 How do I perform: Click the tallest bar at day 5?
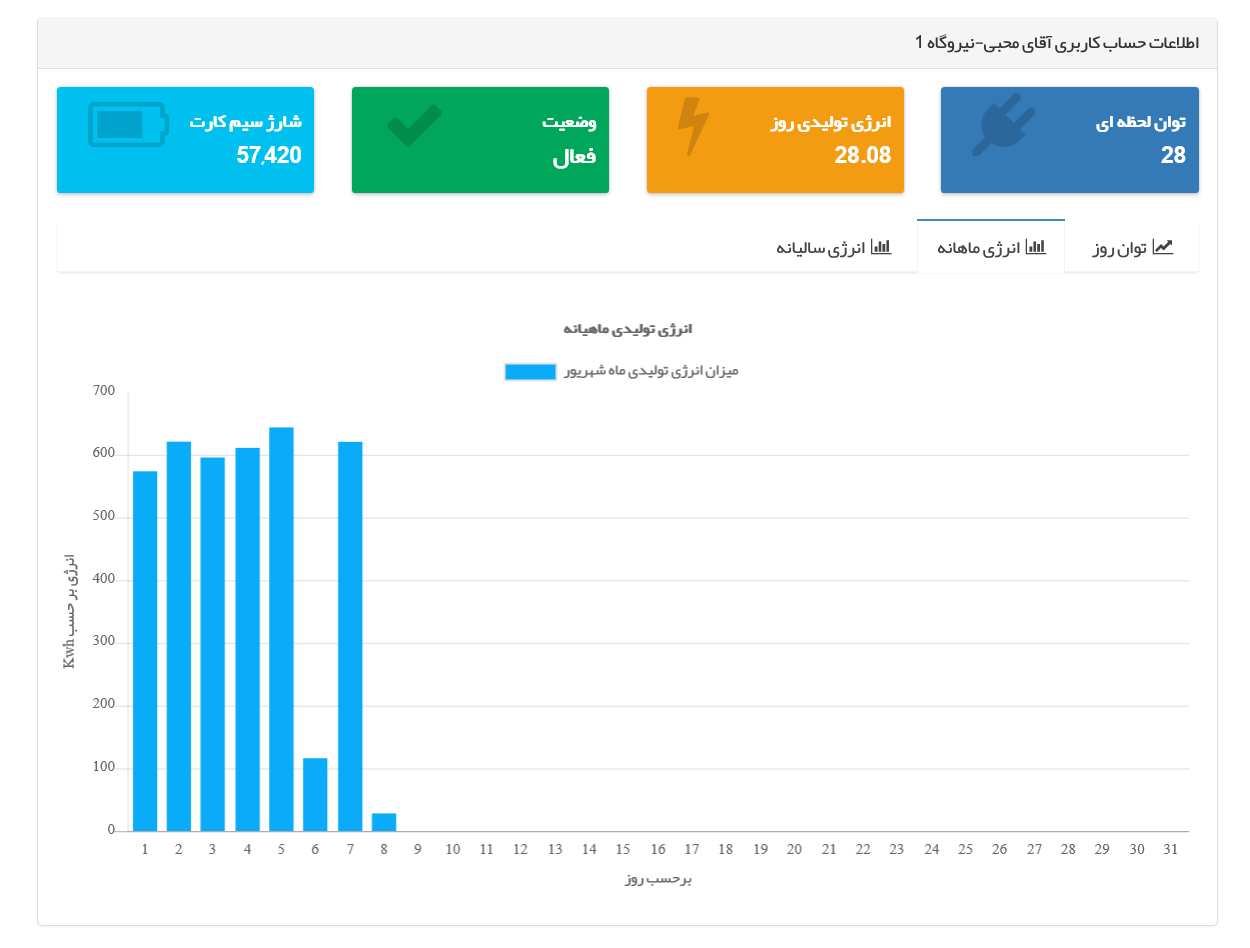(x=282, y=628)
